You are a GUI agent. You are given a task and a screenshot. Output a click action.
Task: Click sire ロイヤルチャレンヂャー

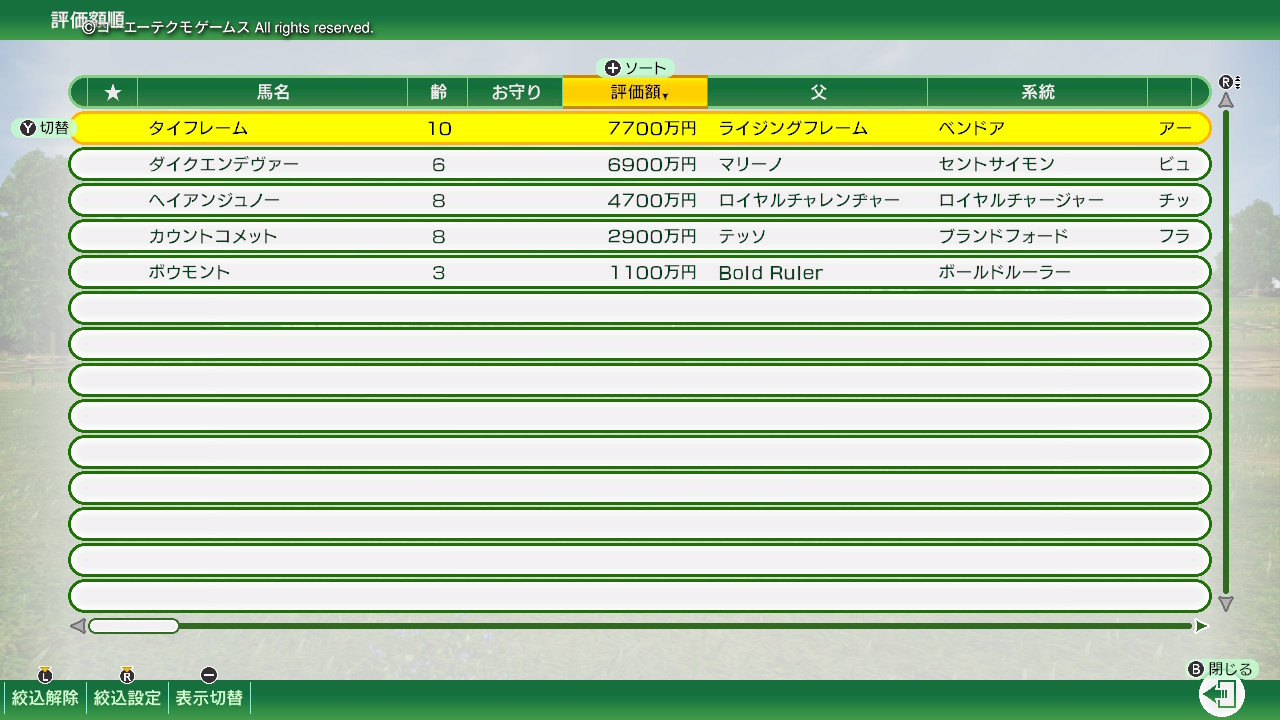point(809,200)
